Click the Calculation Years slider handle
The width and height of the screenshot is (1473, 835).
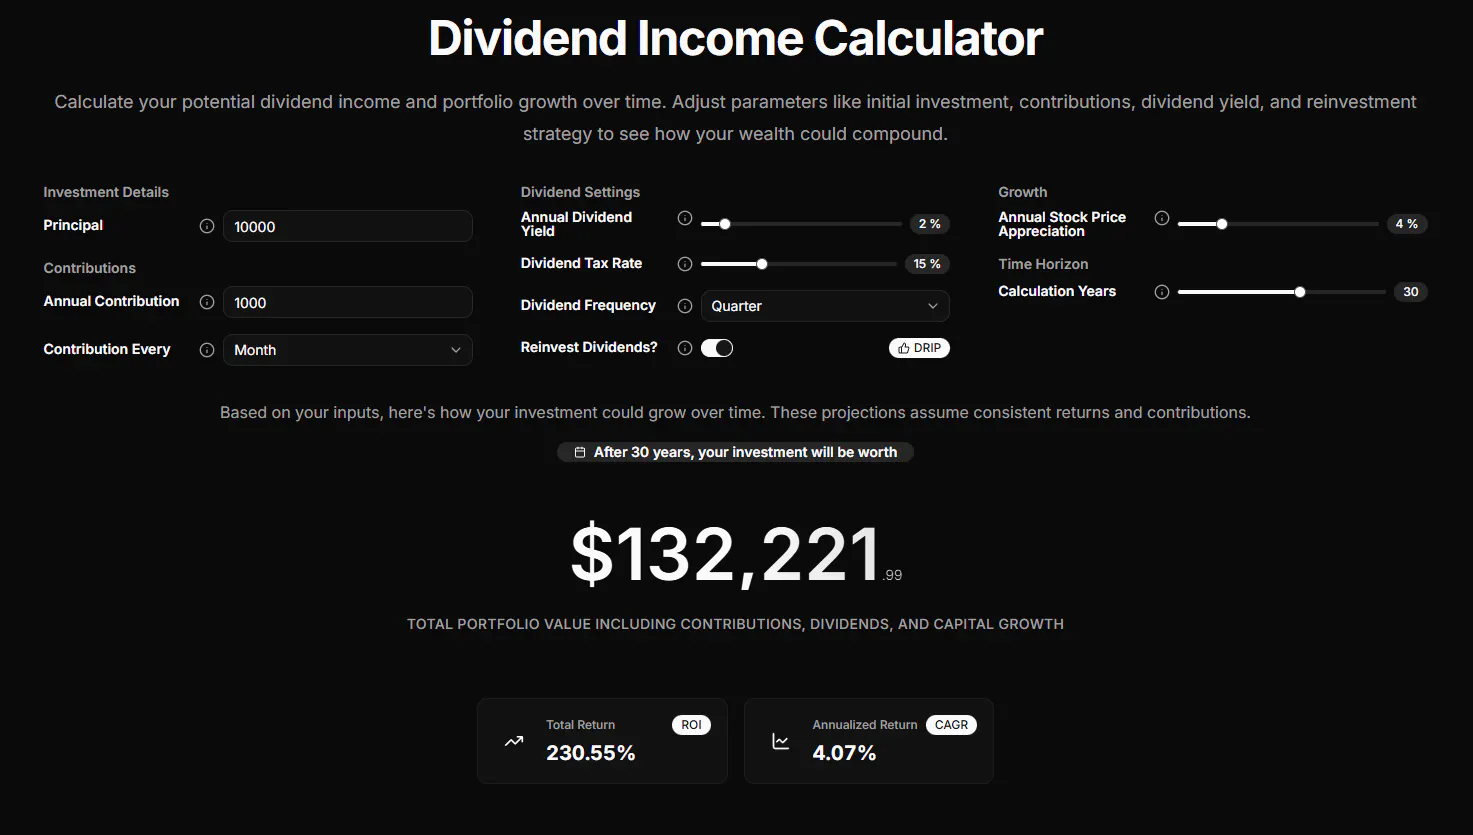coord(1300,292)
